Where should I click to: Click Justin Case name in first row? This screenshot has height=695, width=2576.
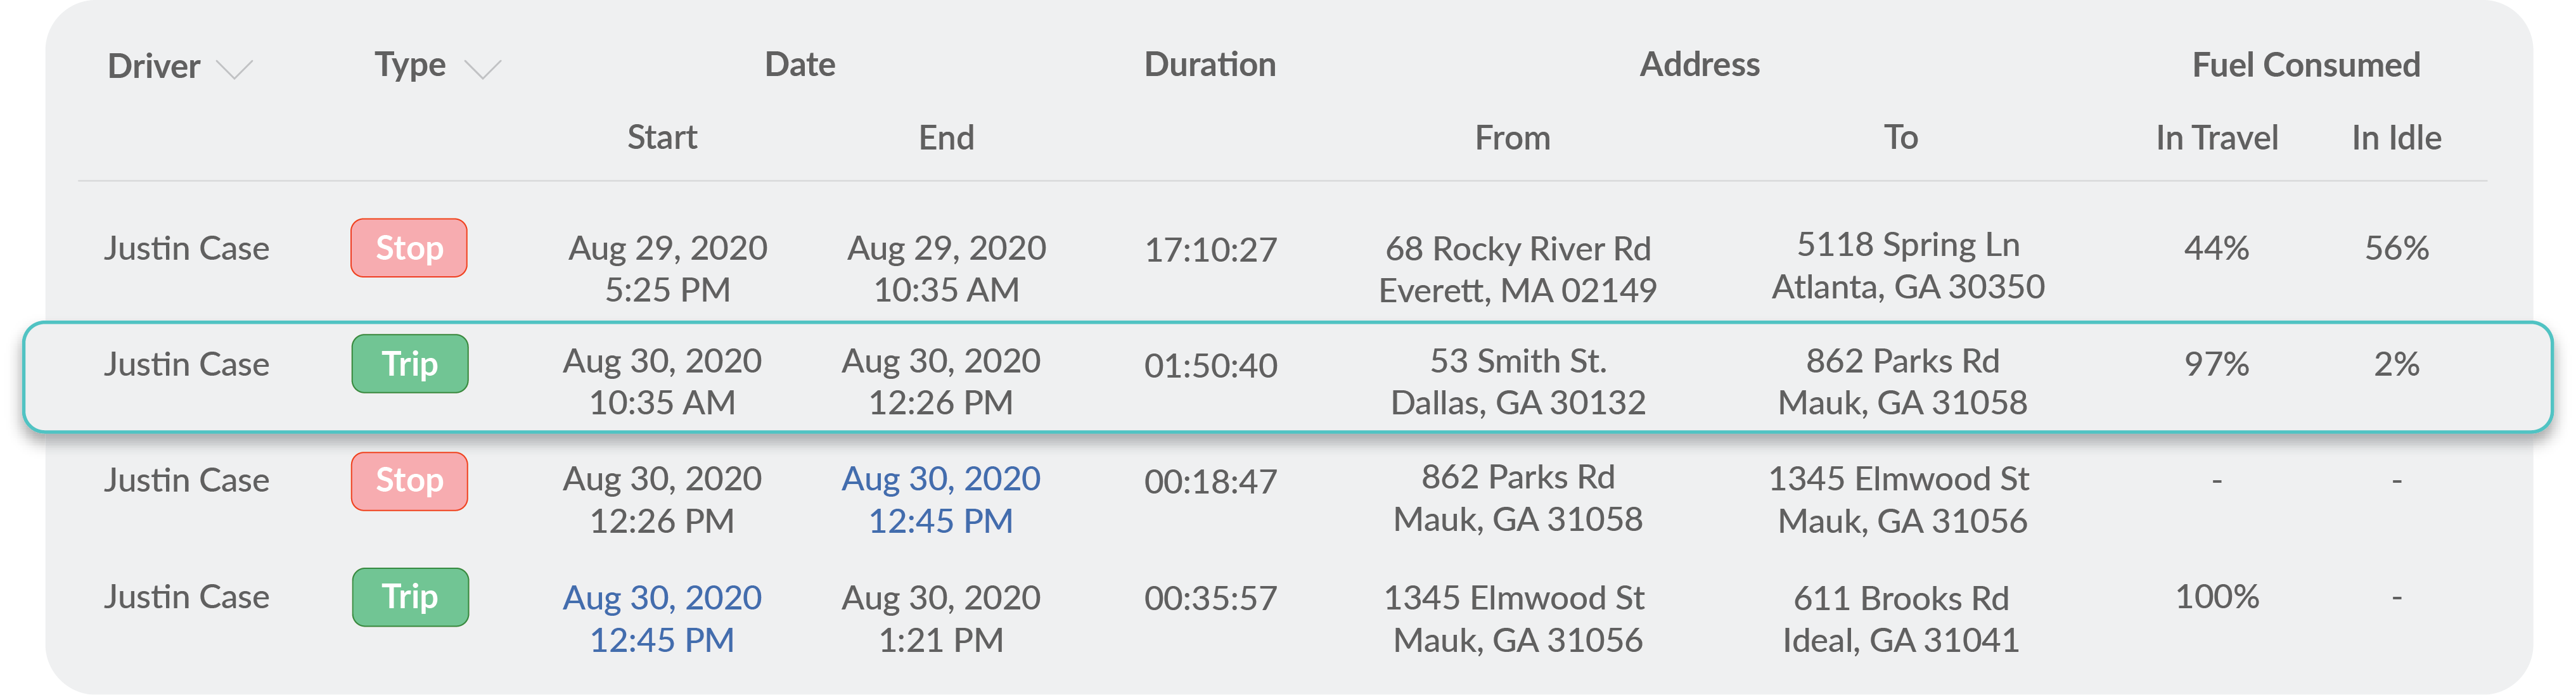187,248
